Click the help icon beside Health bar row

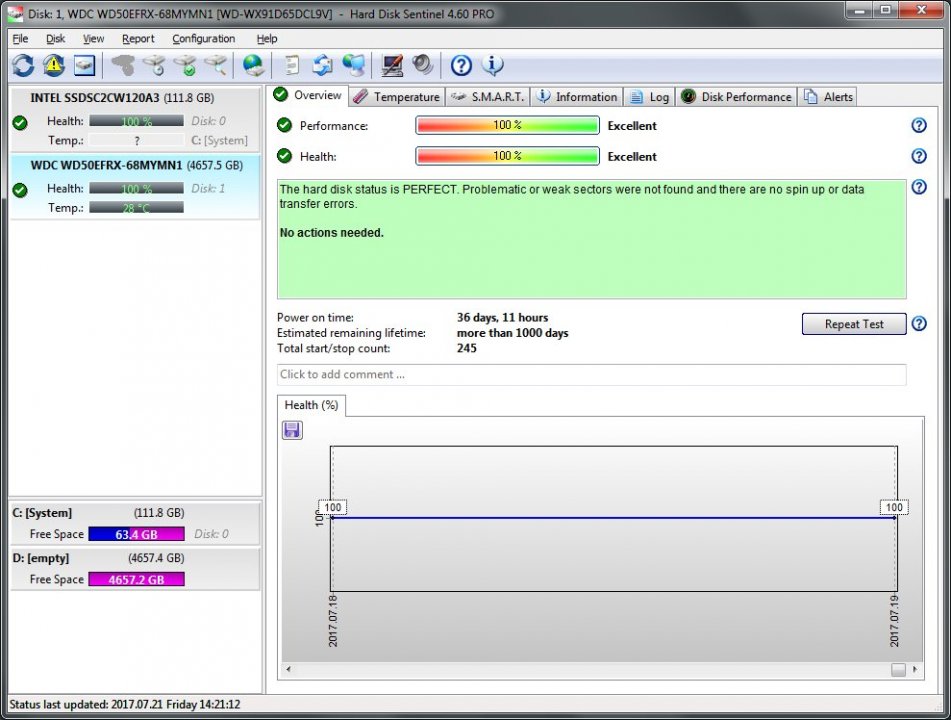click(x=919, y=156)
